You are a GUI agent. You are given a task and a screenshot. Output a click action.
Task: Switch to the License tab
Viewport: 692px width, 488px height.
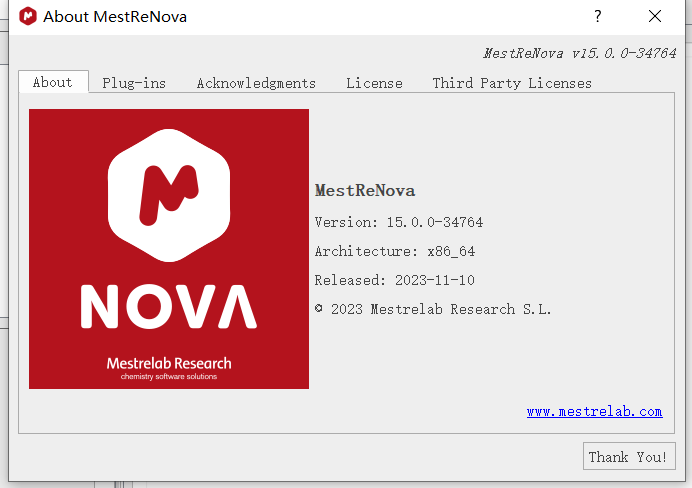374,83
